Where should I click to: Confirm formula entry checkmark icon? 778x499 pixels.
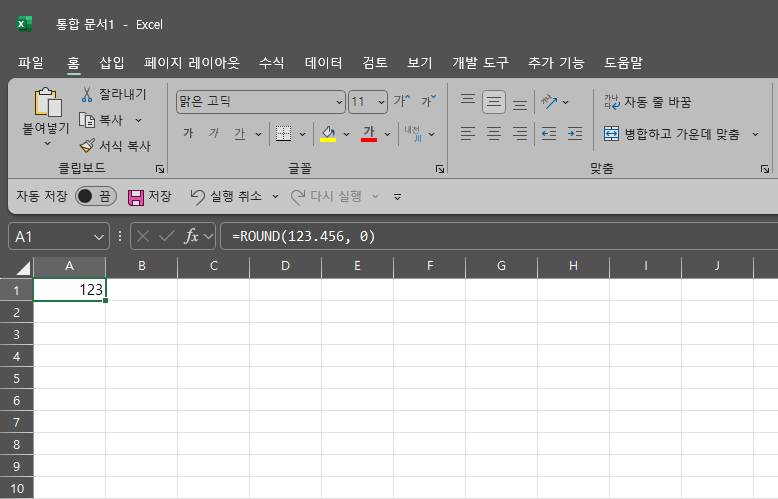[x=167, y=237]
